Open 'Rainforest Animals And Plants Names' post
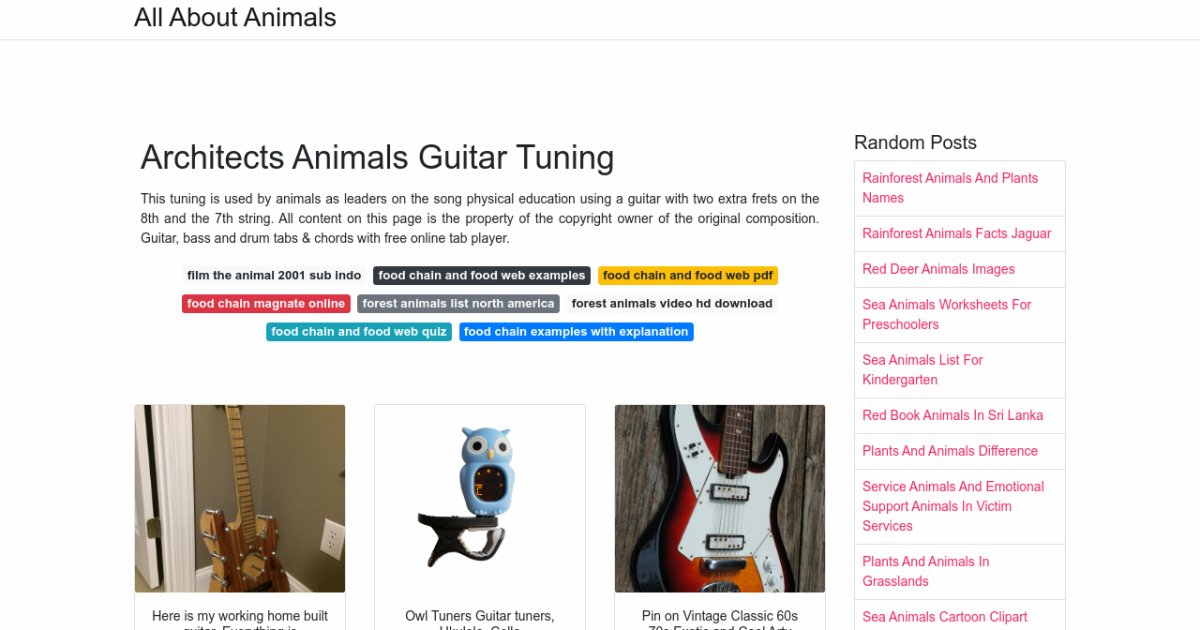The height and width of the screenshot is (630, 1200). 950,188
